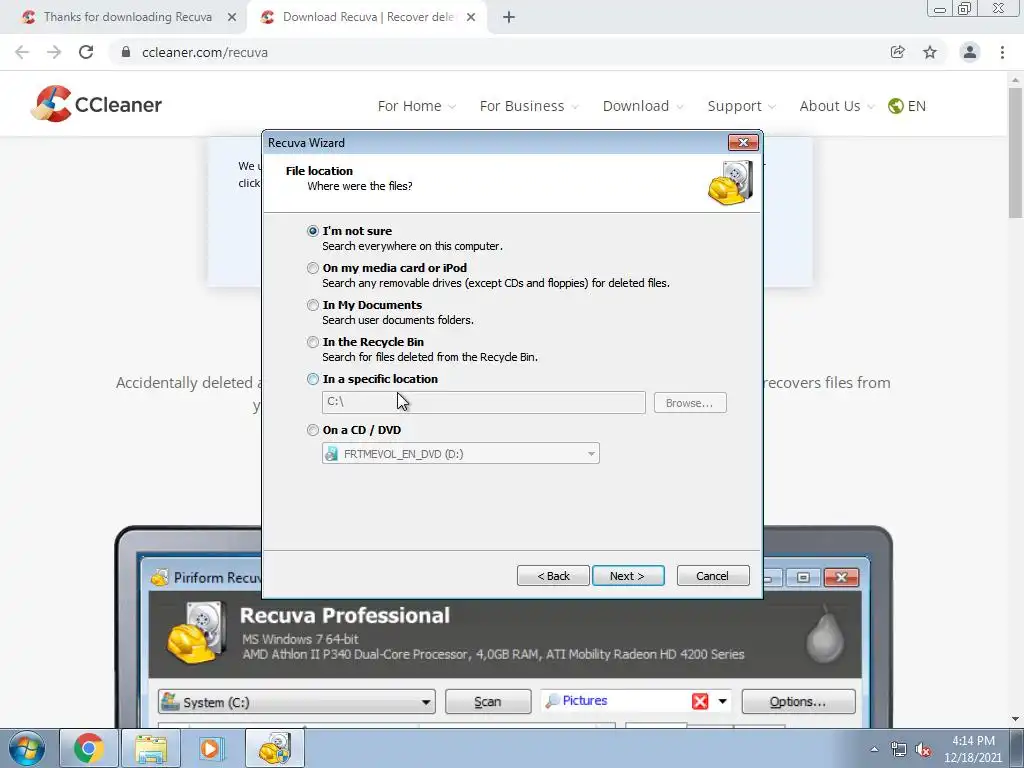The image size is (1024, 768).
Task: Open Chrome profile avatar menu
Action: pos(970,52)
